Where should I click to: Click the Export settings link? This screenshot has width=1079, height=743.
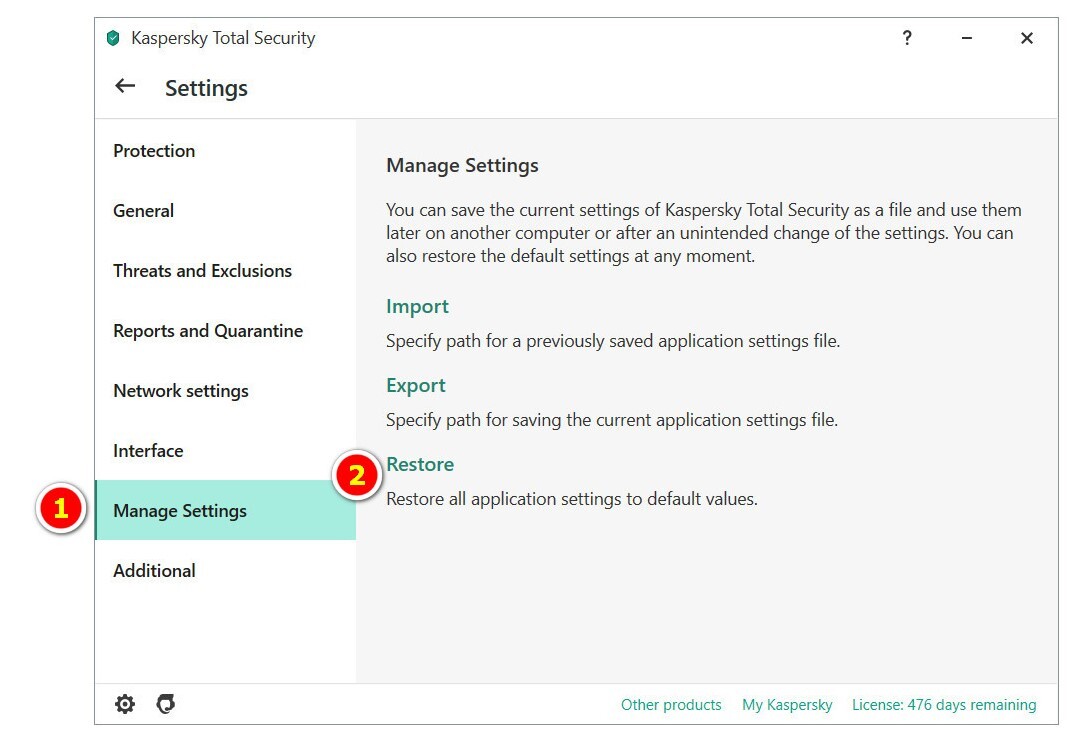point(416,386)
